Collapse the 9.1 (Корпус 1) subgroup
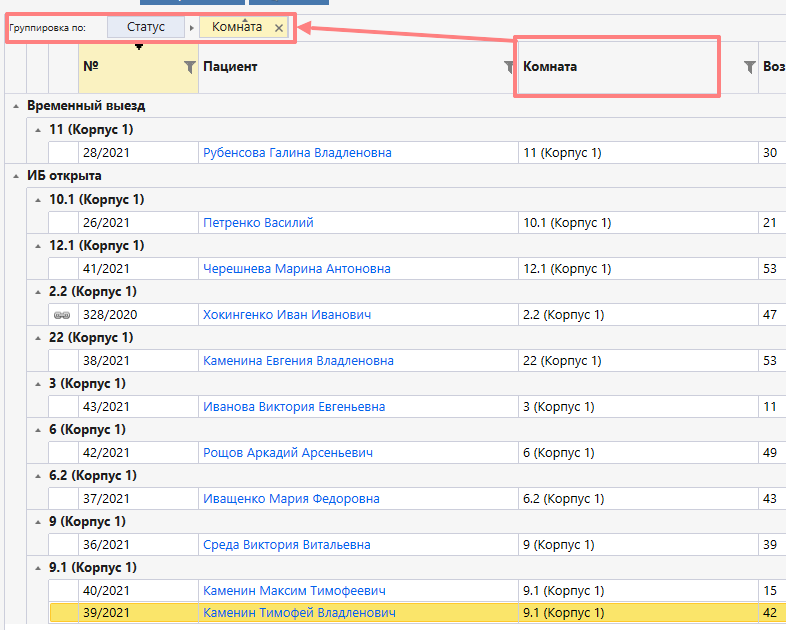 coord(38,568)
